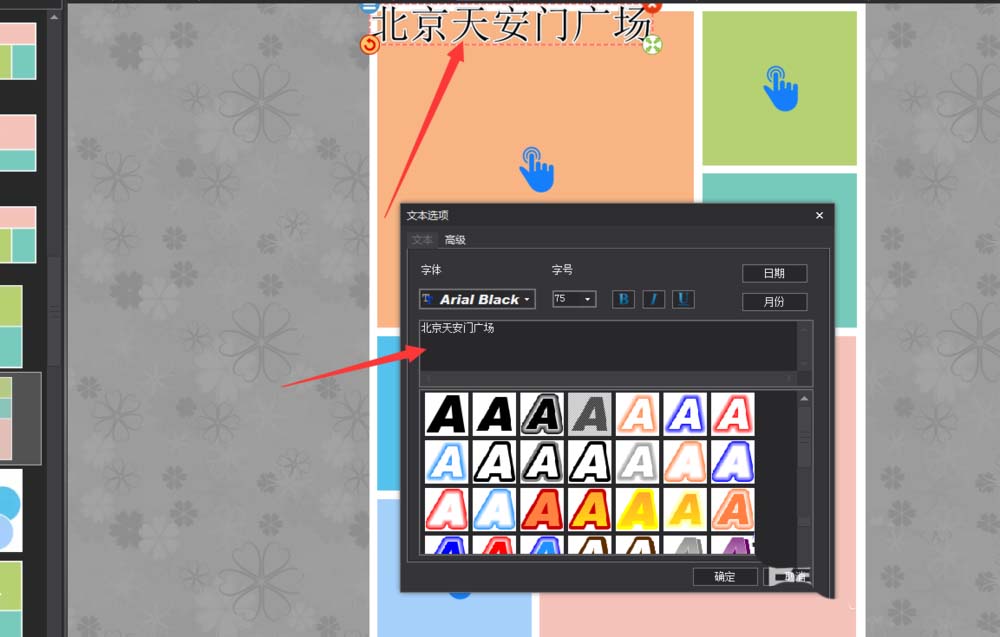Viewport: 1000px width, 637px height.
Task: Switch to the 文本 tab
Action: [x=422, y=240]
